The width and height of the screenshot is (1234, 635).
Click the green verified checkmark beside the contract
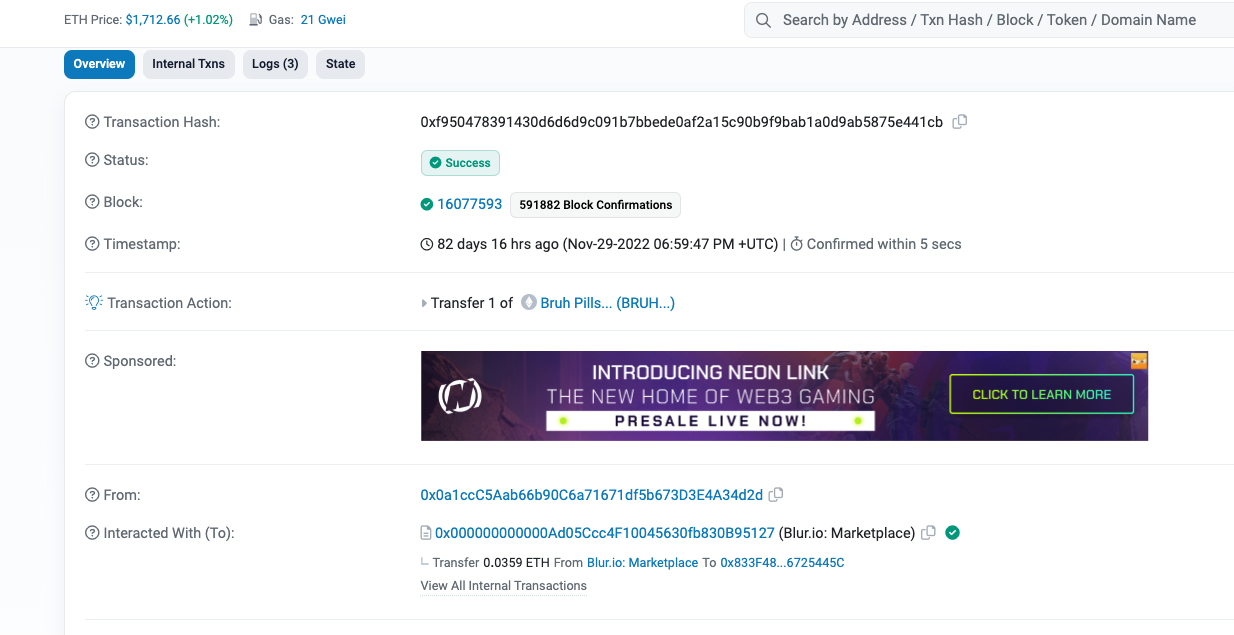coord(951,532)
